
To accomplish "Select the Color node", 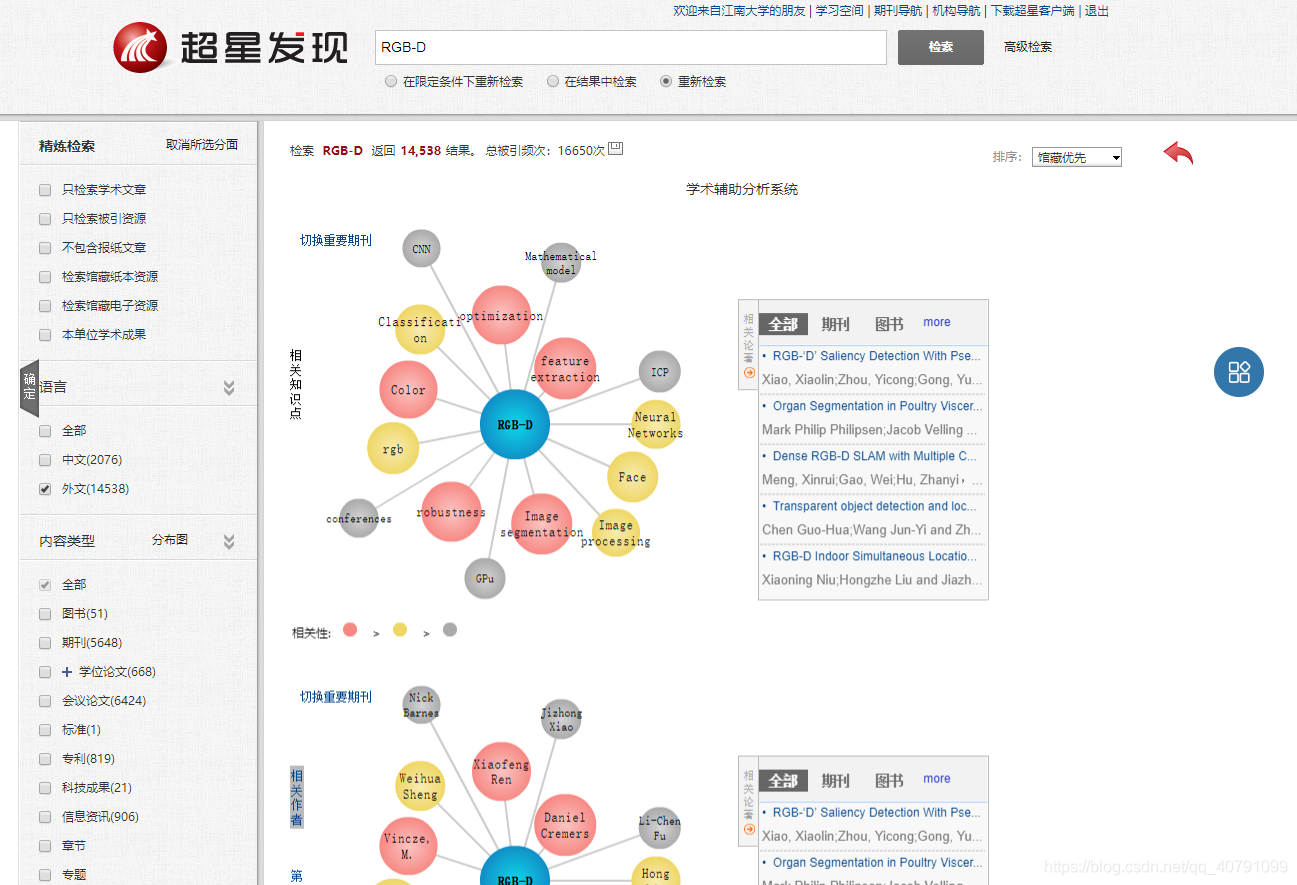I will tap(408, 390).
